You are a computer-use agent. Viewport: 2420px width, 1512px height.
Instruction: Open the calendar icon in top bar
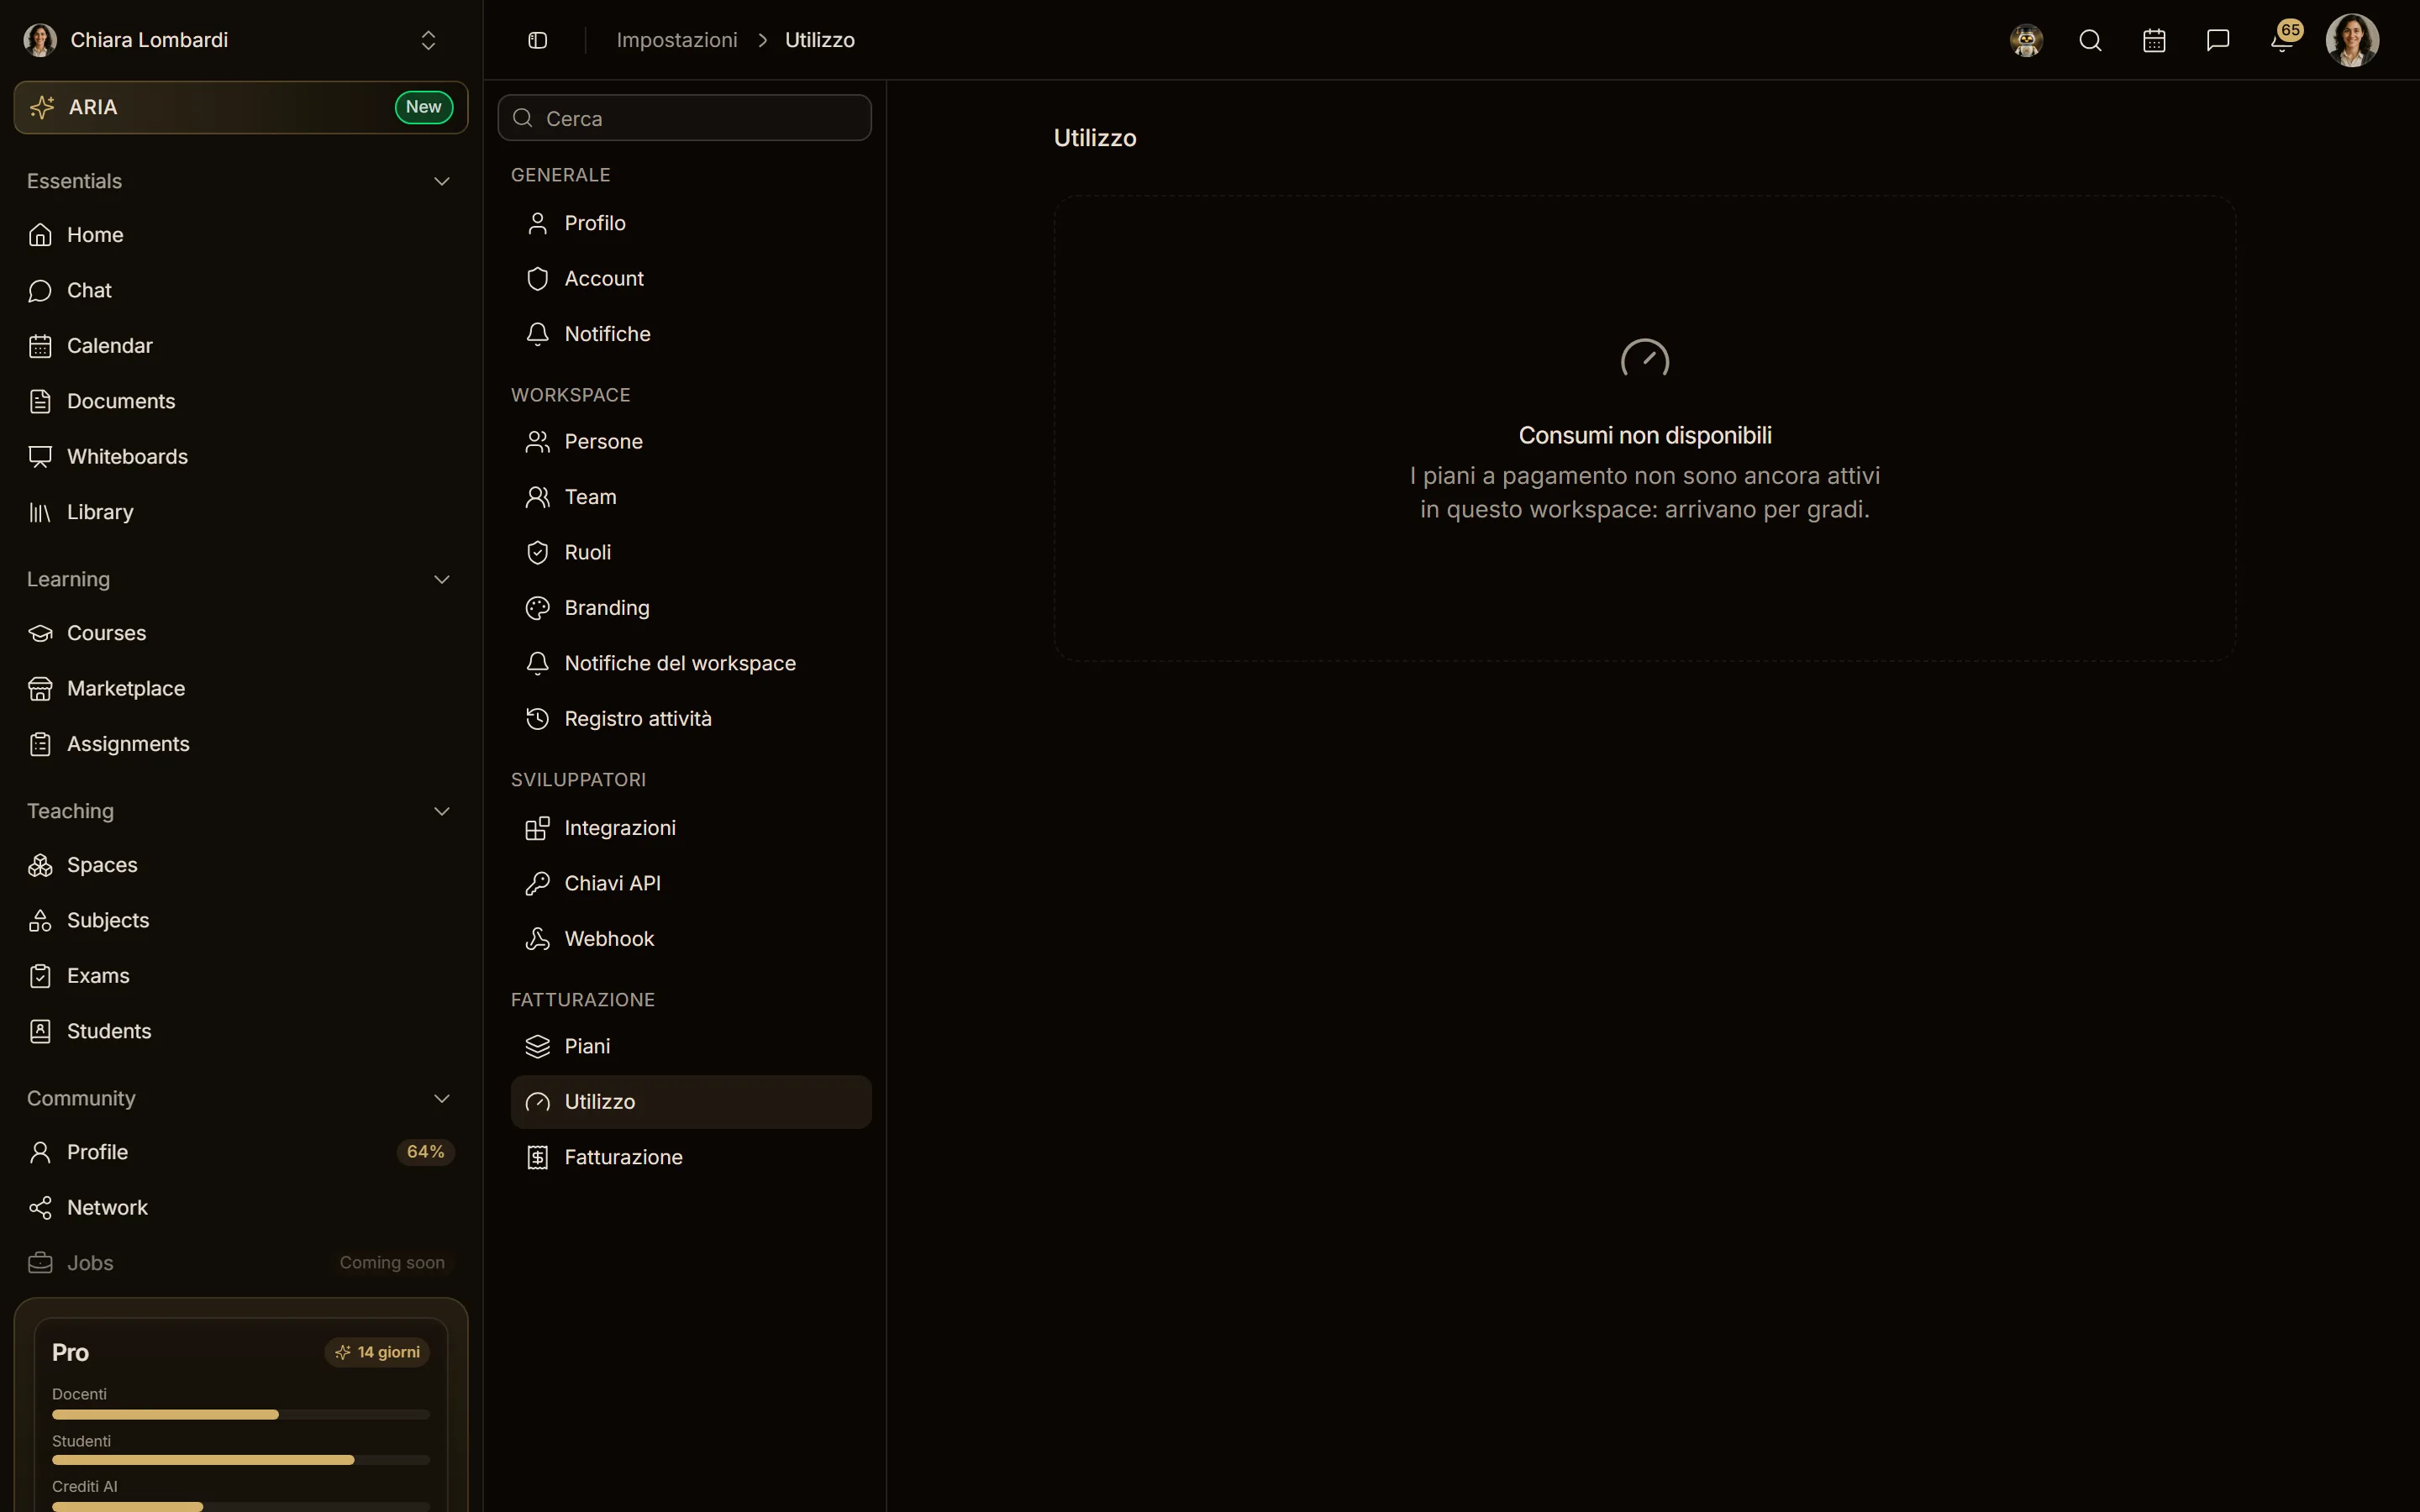click(2154, 40)
